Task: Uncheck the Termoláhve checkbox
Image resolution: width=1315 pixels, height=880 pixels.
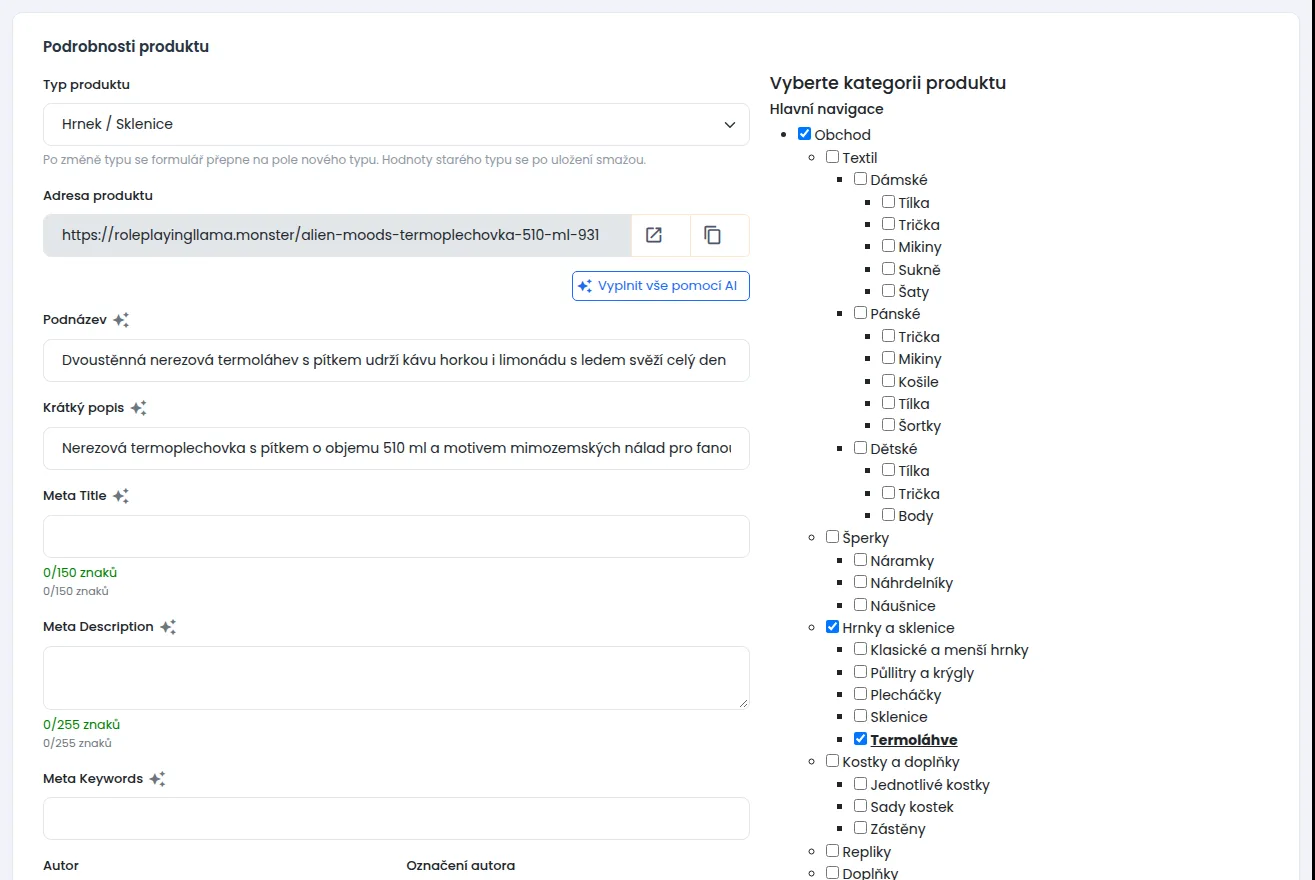Action: click(x=860, y=739)
